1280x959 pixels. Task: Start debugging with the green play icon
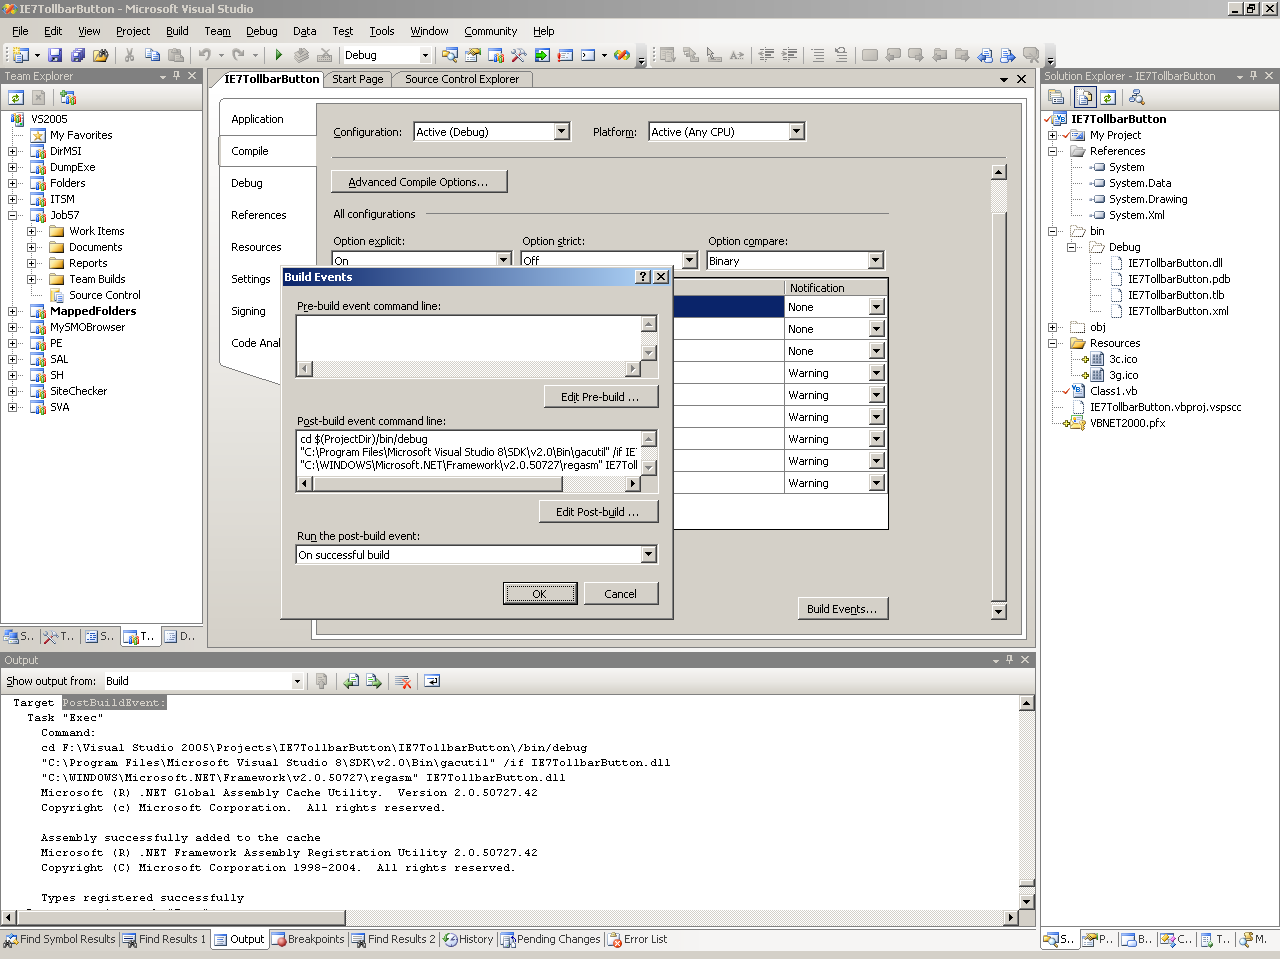[x=279, y=55]
